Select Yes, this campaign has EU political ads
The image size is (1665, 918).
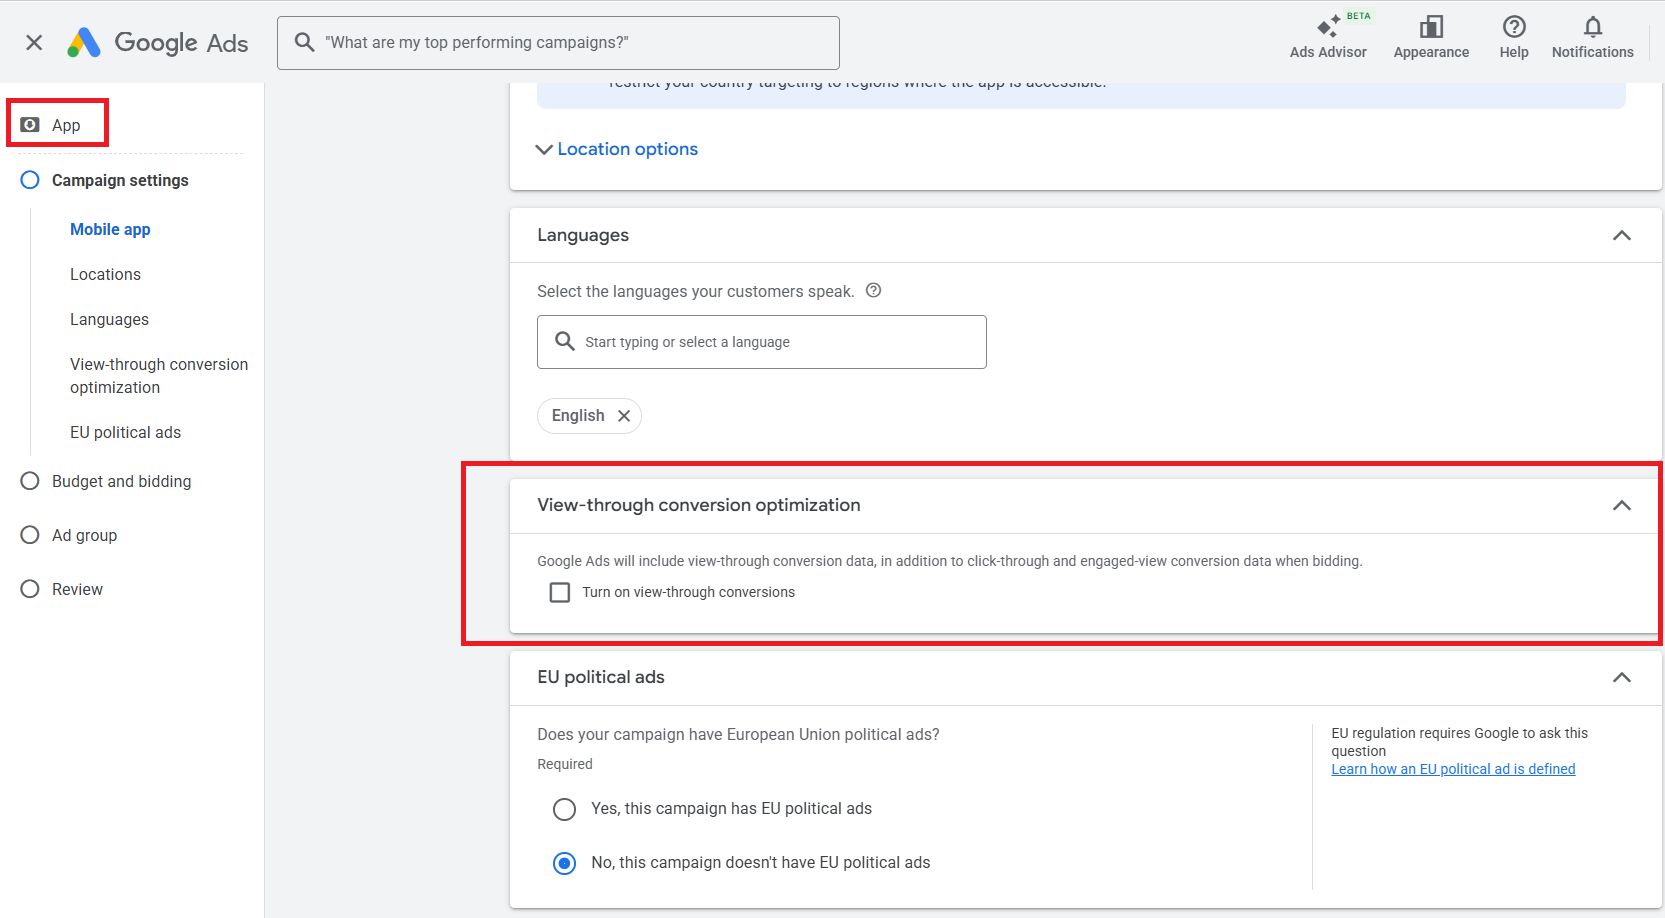(565, 809)
